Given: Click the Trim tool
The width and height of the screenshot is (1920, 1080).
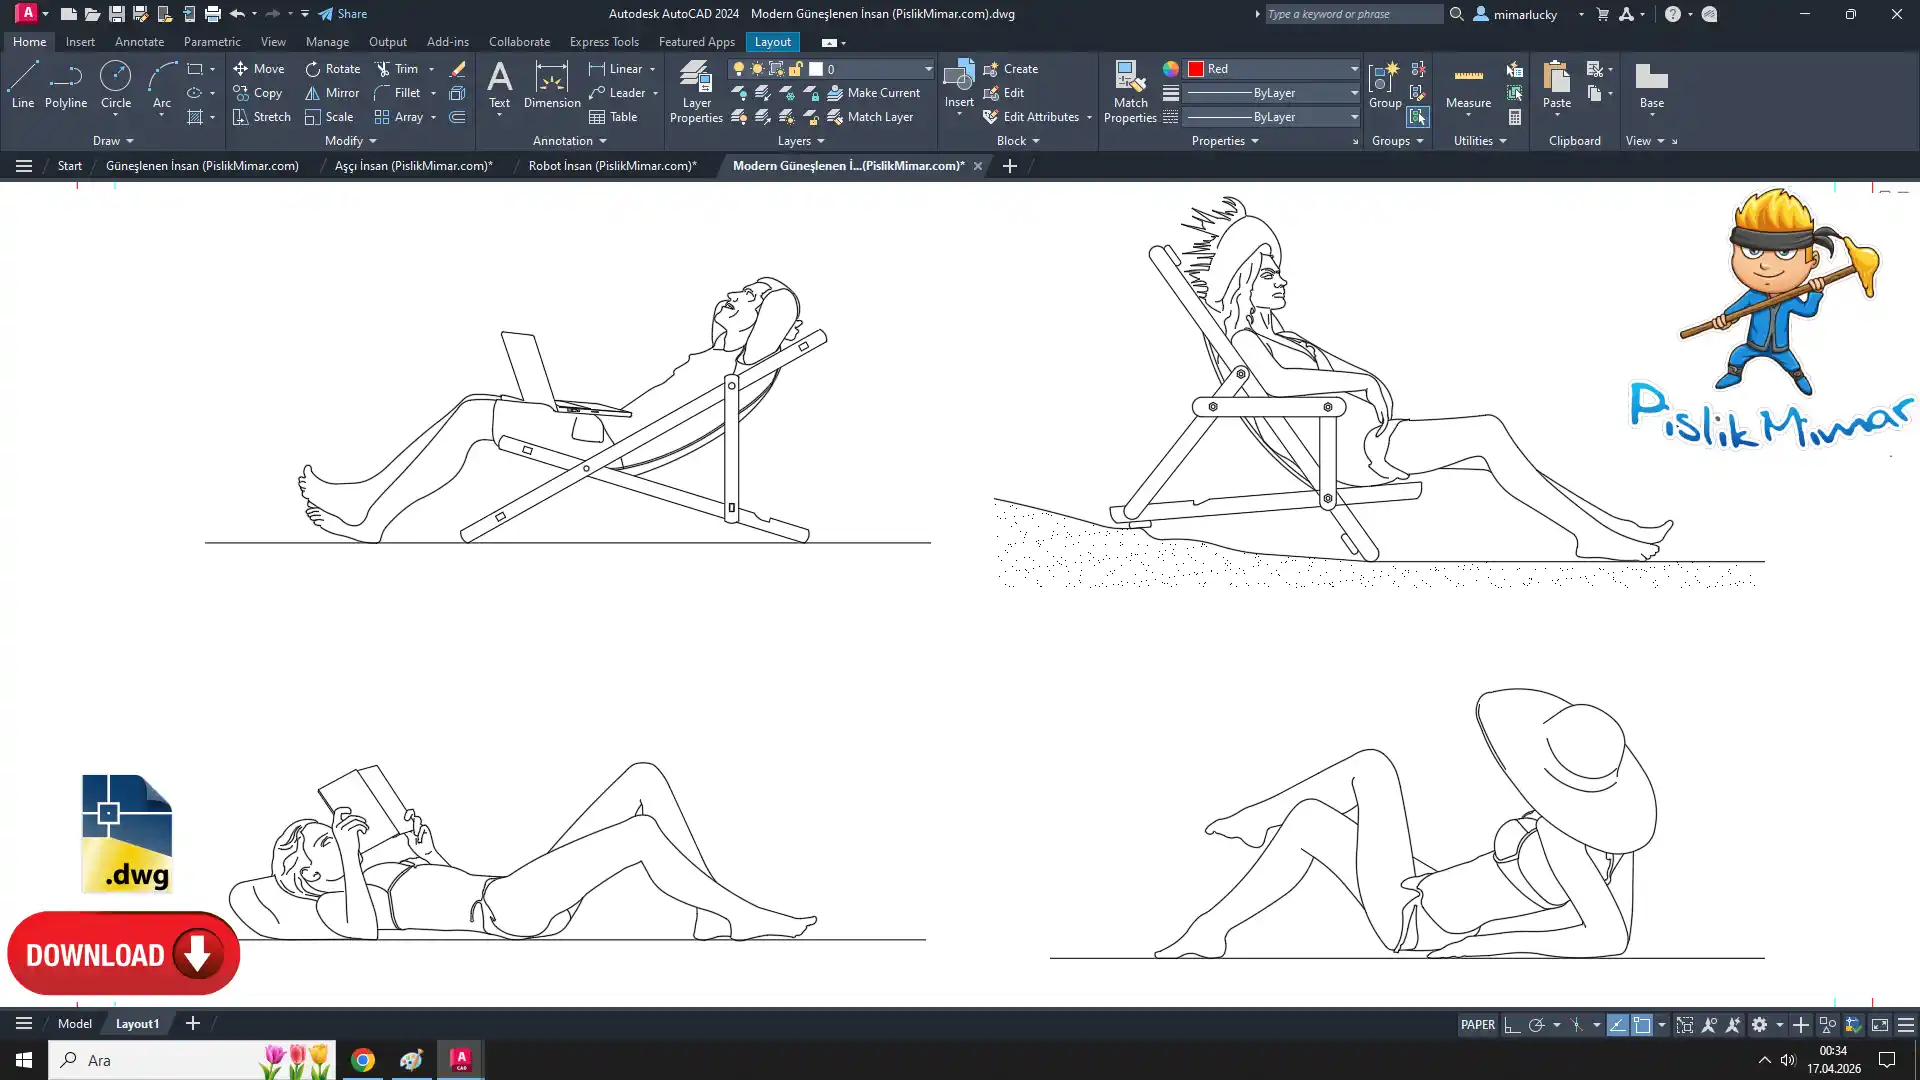Looking at the screenshot, I should pyautogui.click(x=397, y=69).
